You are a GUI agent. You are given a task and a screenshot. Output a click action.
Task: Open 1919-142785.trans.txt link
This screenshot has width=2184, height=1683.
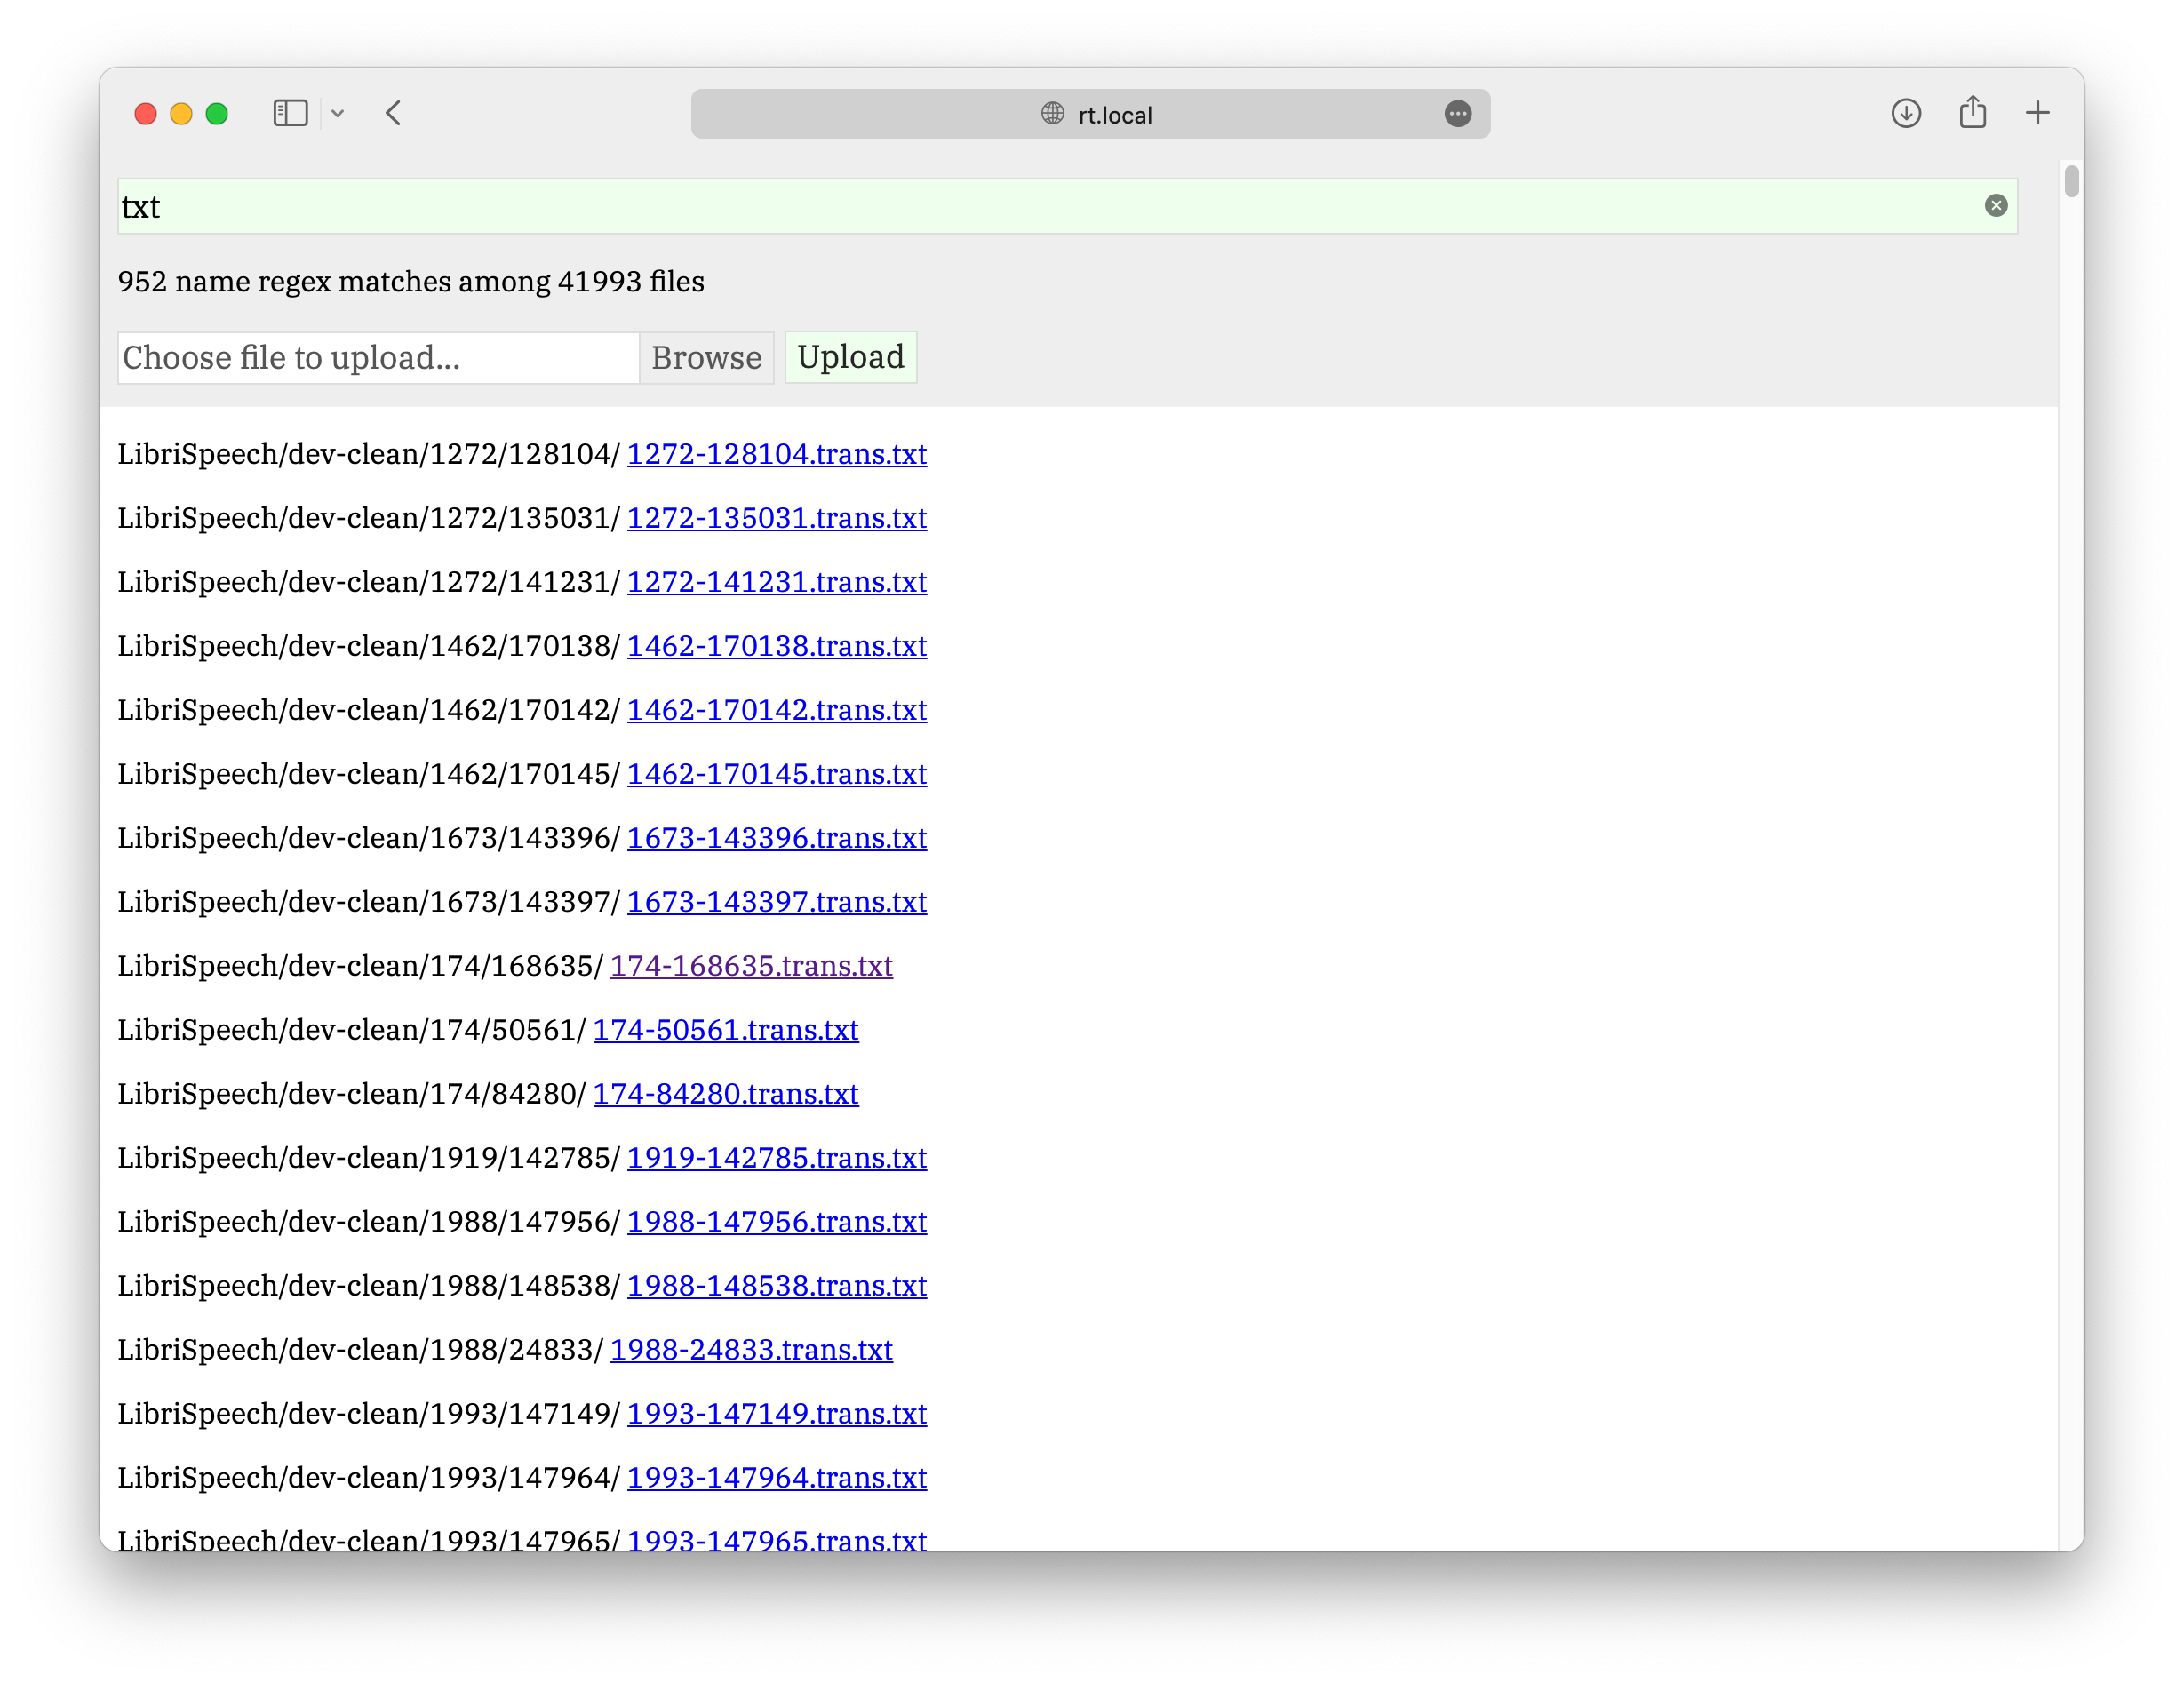(x=776, y=1158)
